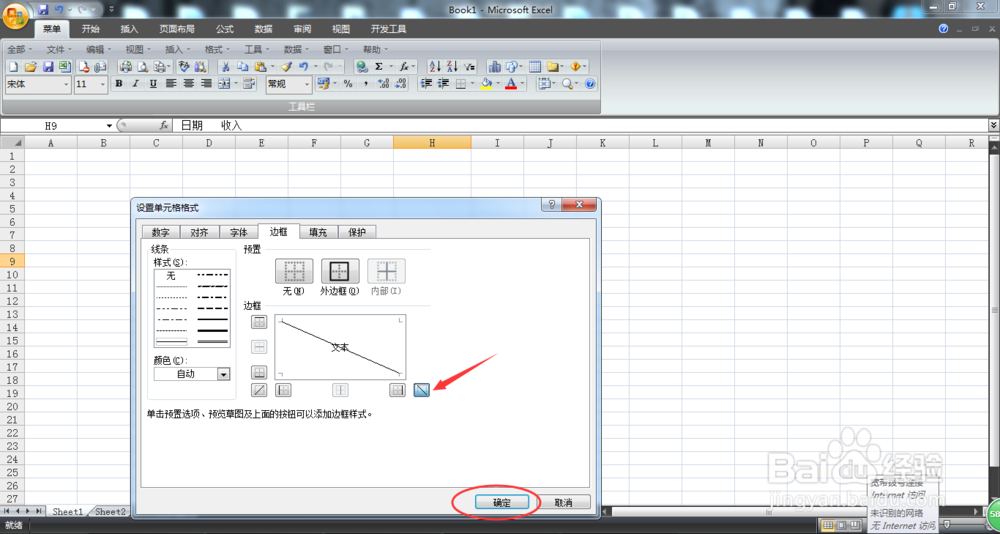Click the Cut scissors icon

tap(226, 66)
